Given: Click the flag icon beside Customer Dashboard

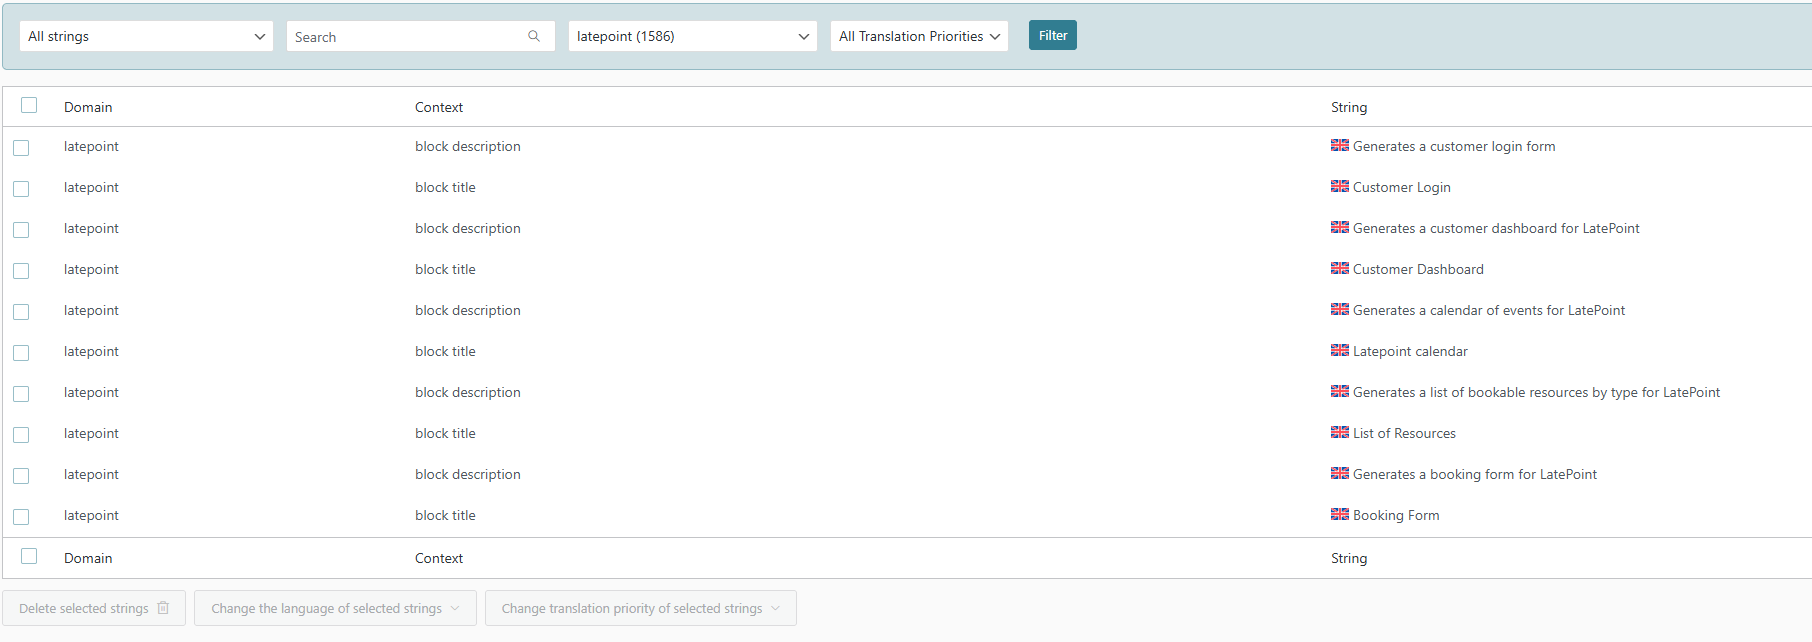Looking at the screenshot, I should click(1340, 268).
